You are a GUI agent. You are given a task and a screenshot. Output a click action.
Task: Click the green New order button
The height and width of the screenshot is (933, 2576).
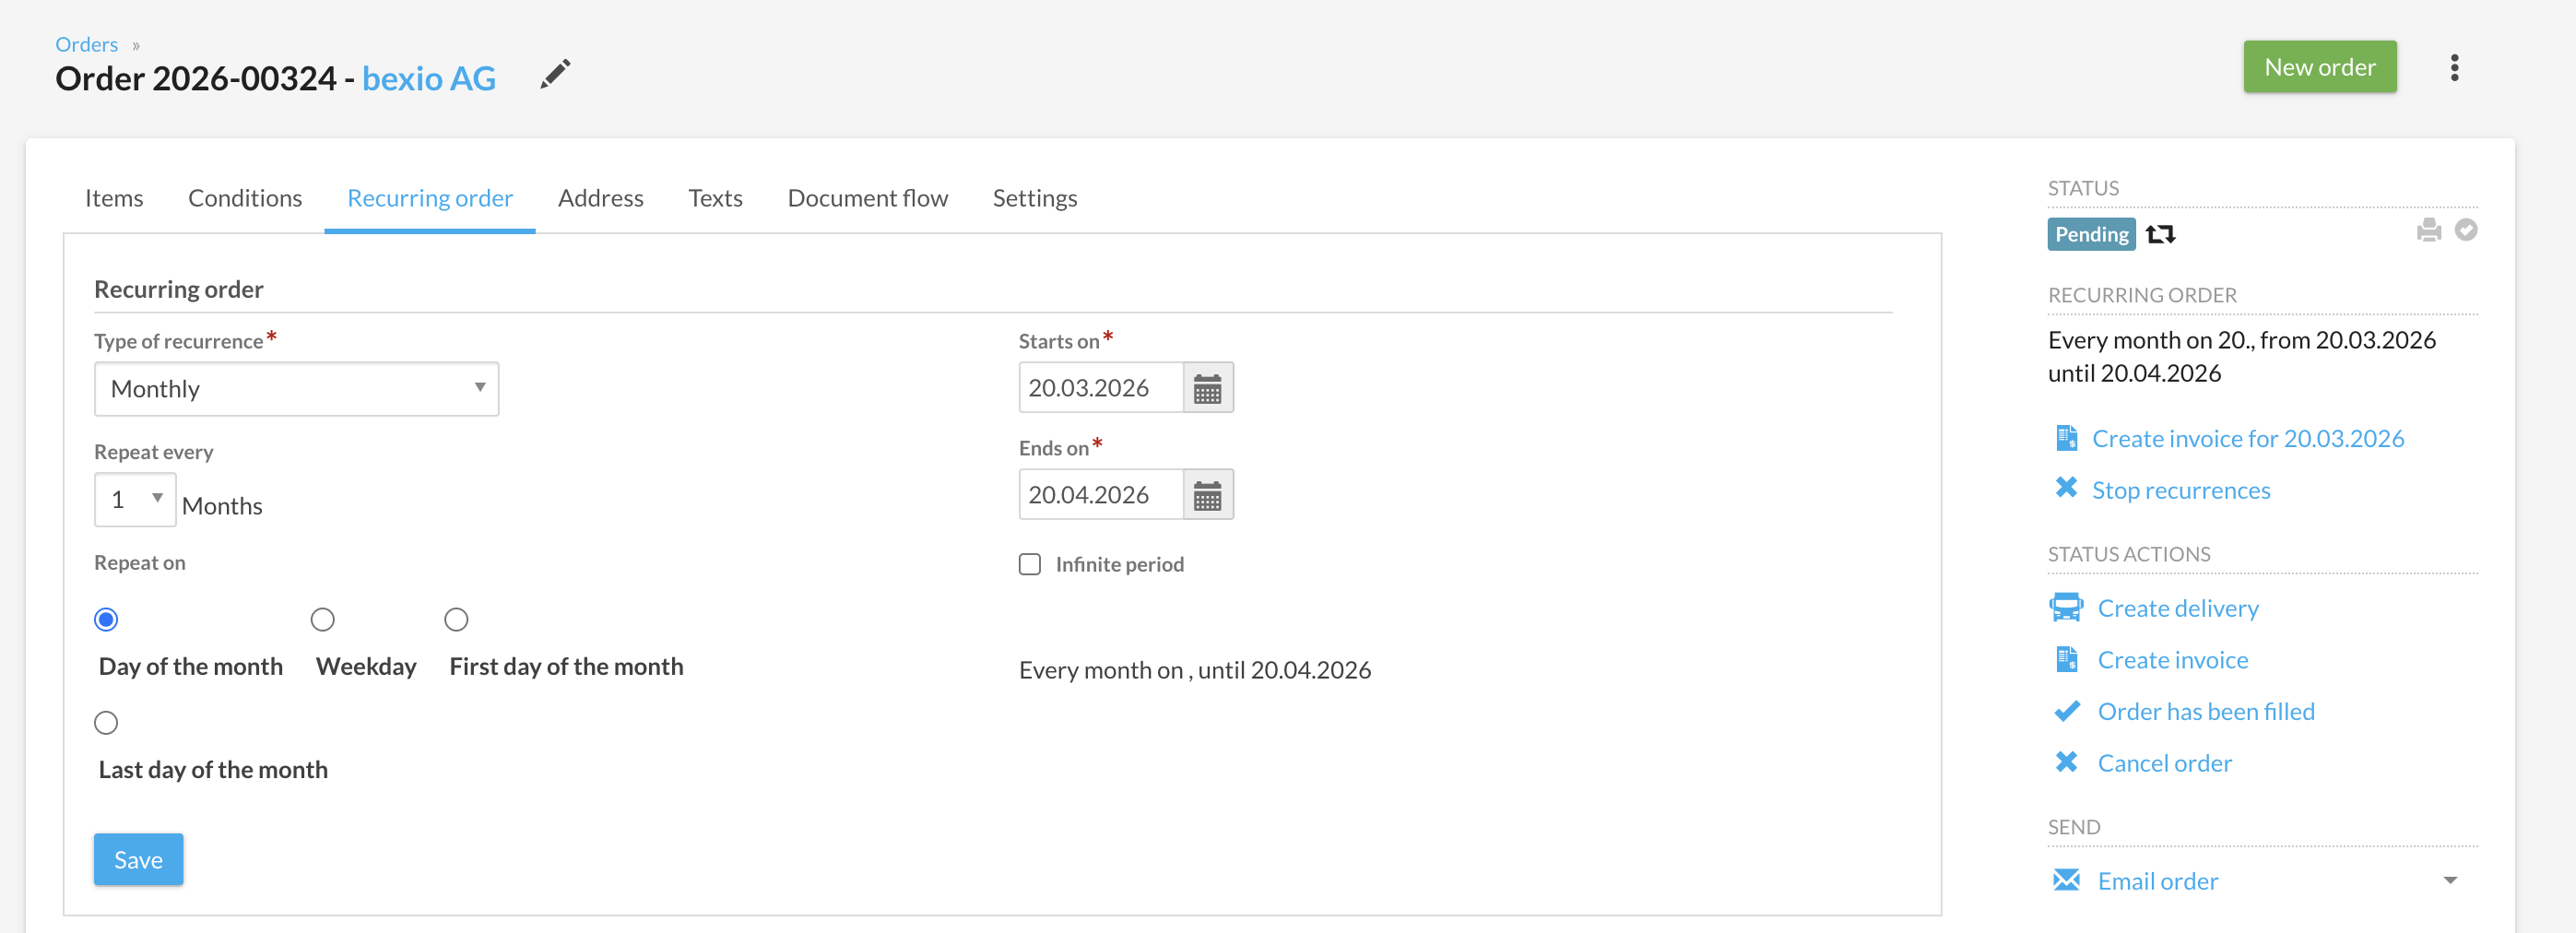tap(2320, 67)
